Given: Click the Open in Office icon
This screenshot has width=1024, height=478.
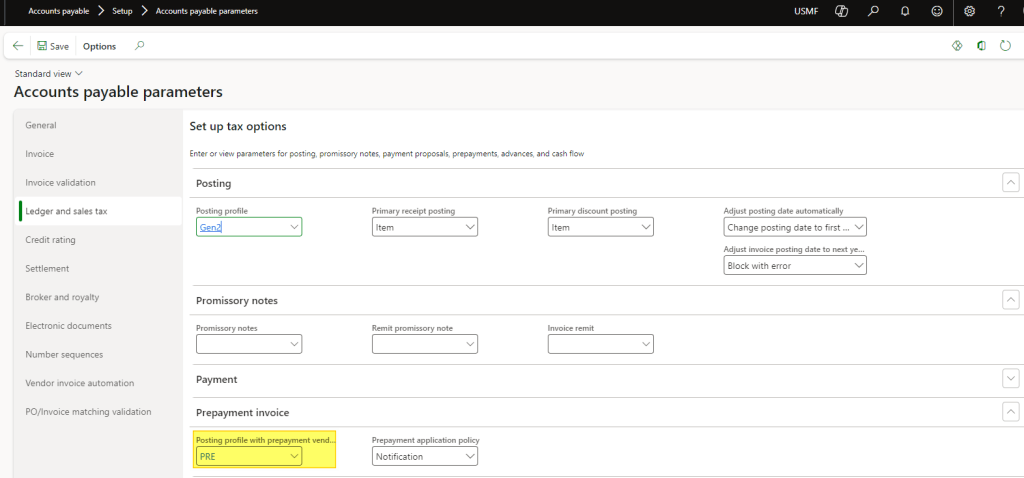Looking at the screenshot, I should pos(980,46).
